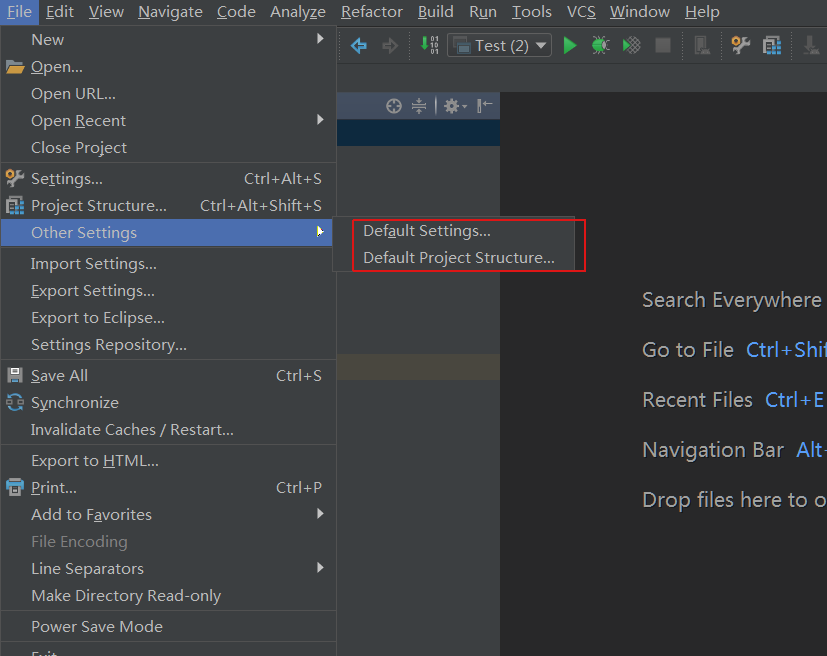
Task: Click the Make Project build icon
Action: pyautogui.click(x=429, y=45)
